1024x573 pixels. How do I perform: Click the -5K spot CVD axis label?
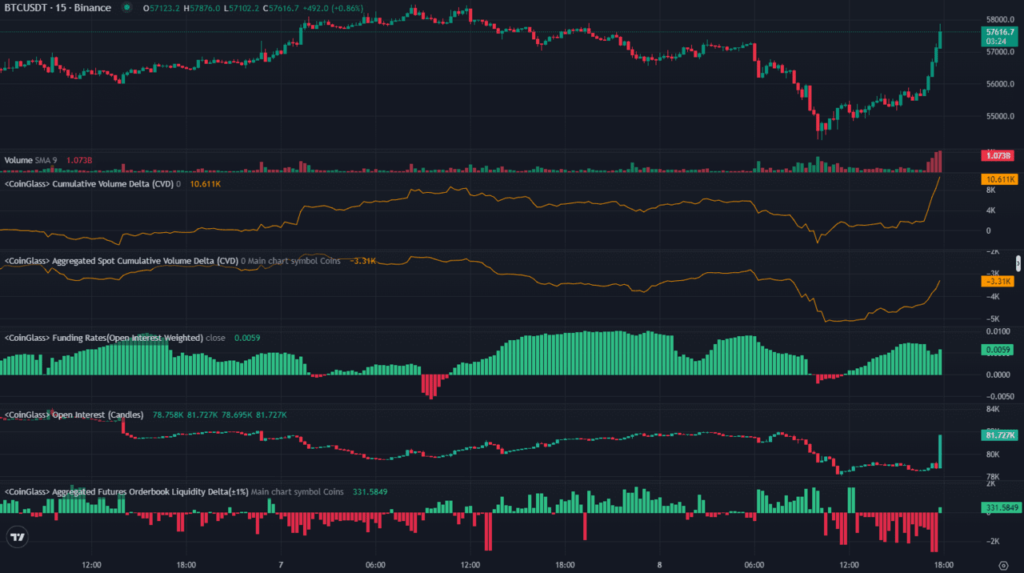pyautogui.click(x=993, y=319)
